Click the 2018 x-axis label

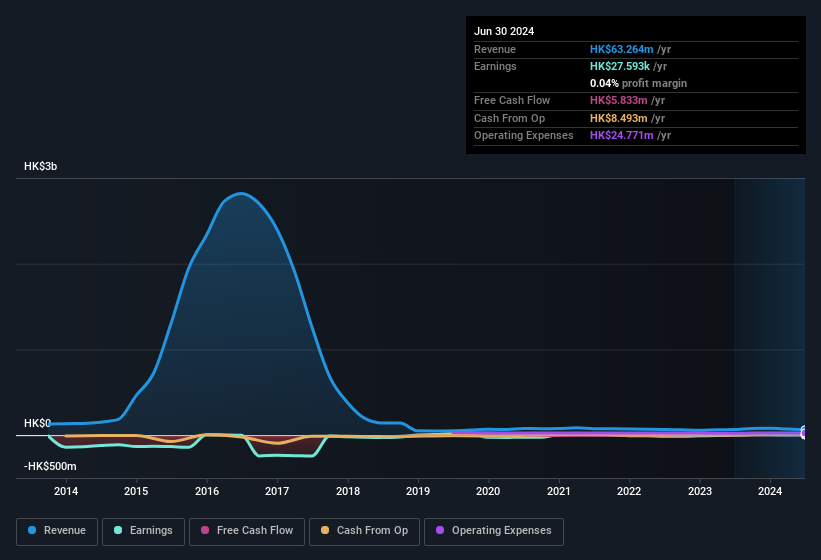pyautogui.click(x=348, y=491)
